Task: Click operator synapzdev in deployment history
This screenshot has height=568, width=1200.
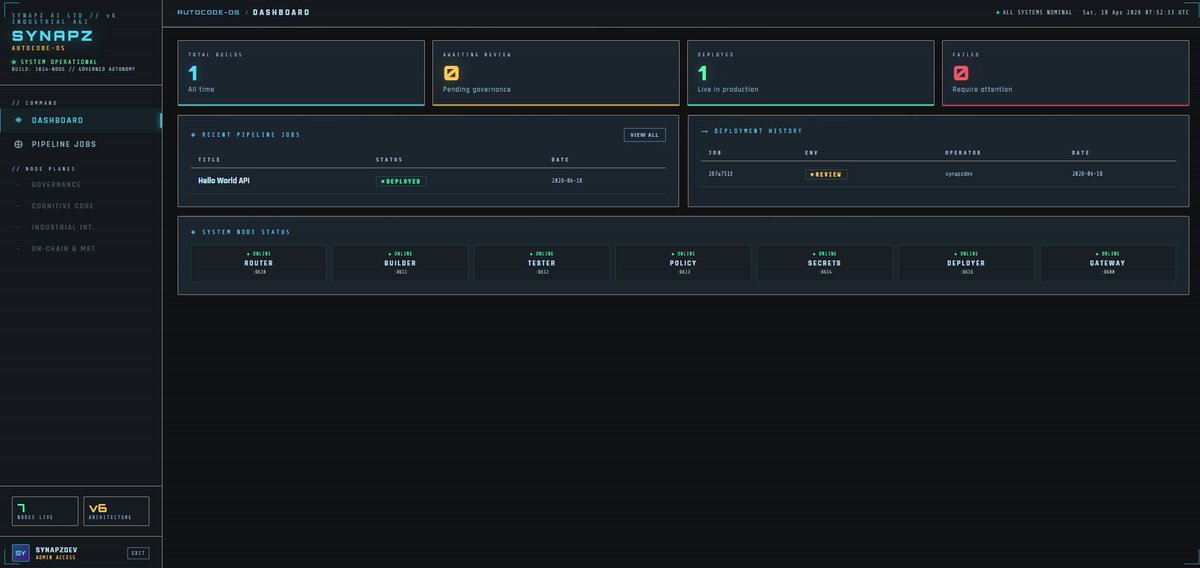Action: tap(959, 174)
